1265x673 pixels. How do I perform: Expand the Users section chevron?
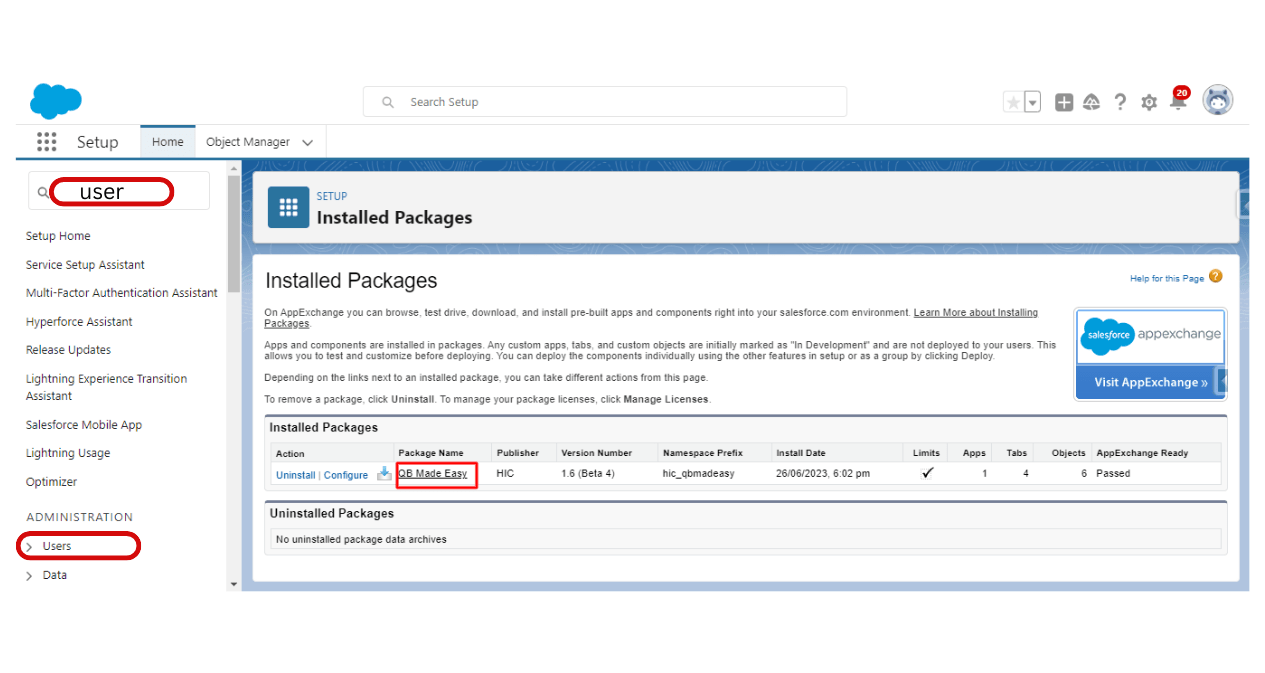click(30, 547)
